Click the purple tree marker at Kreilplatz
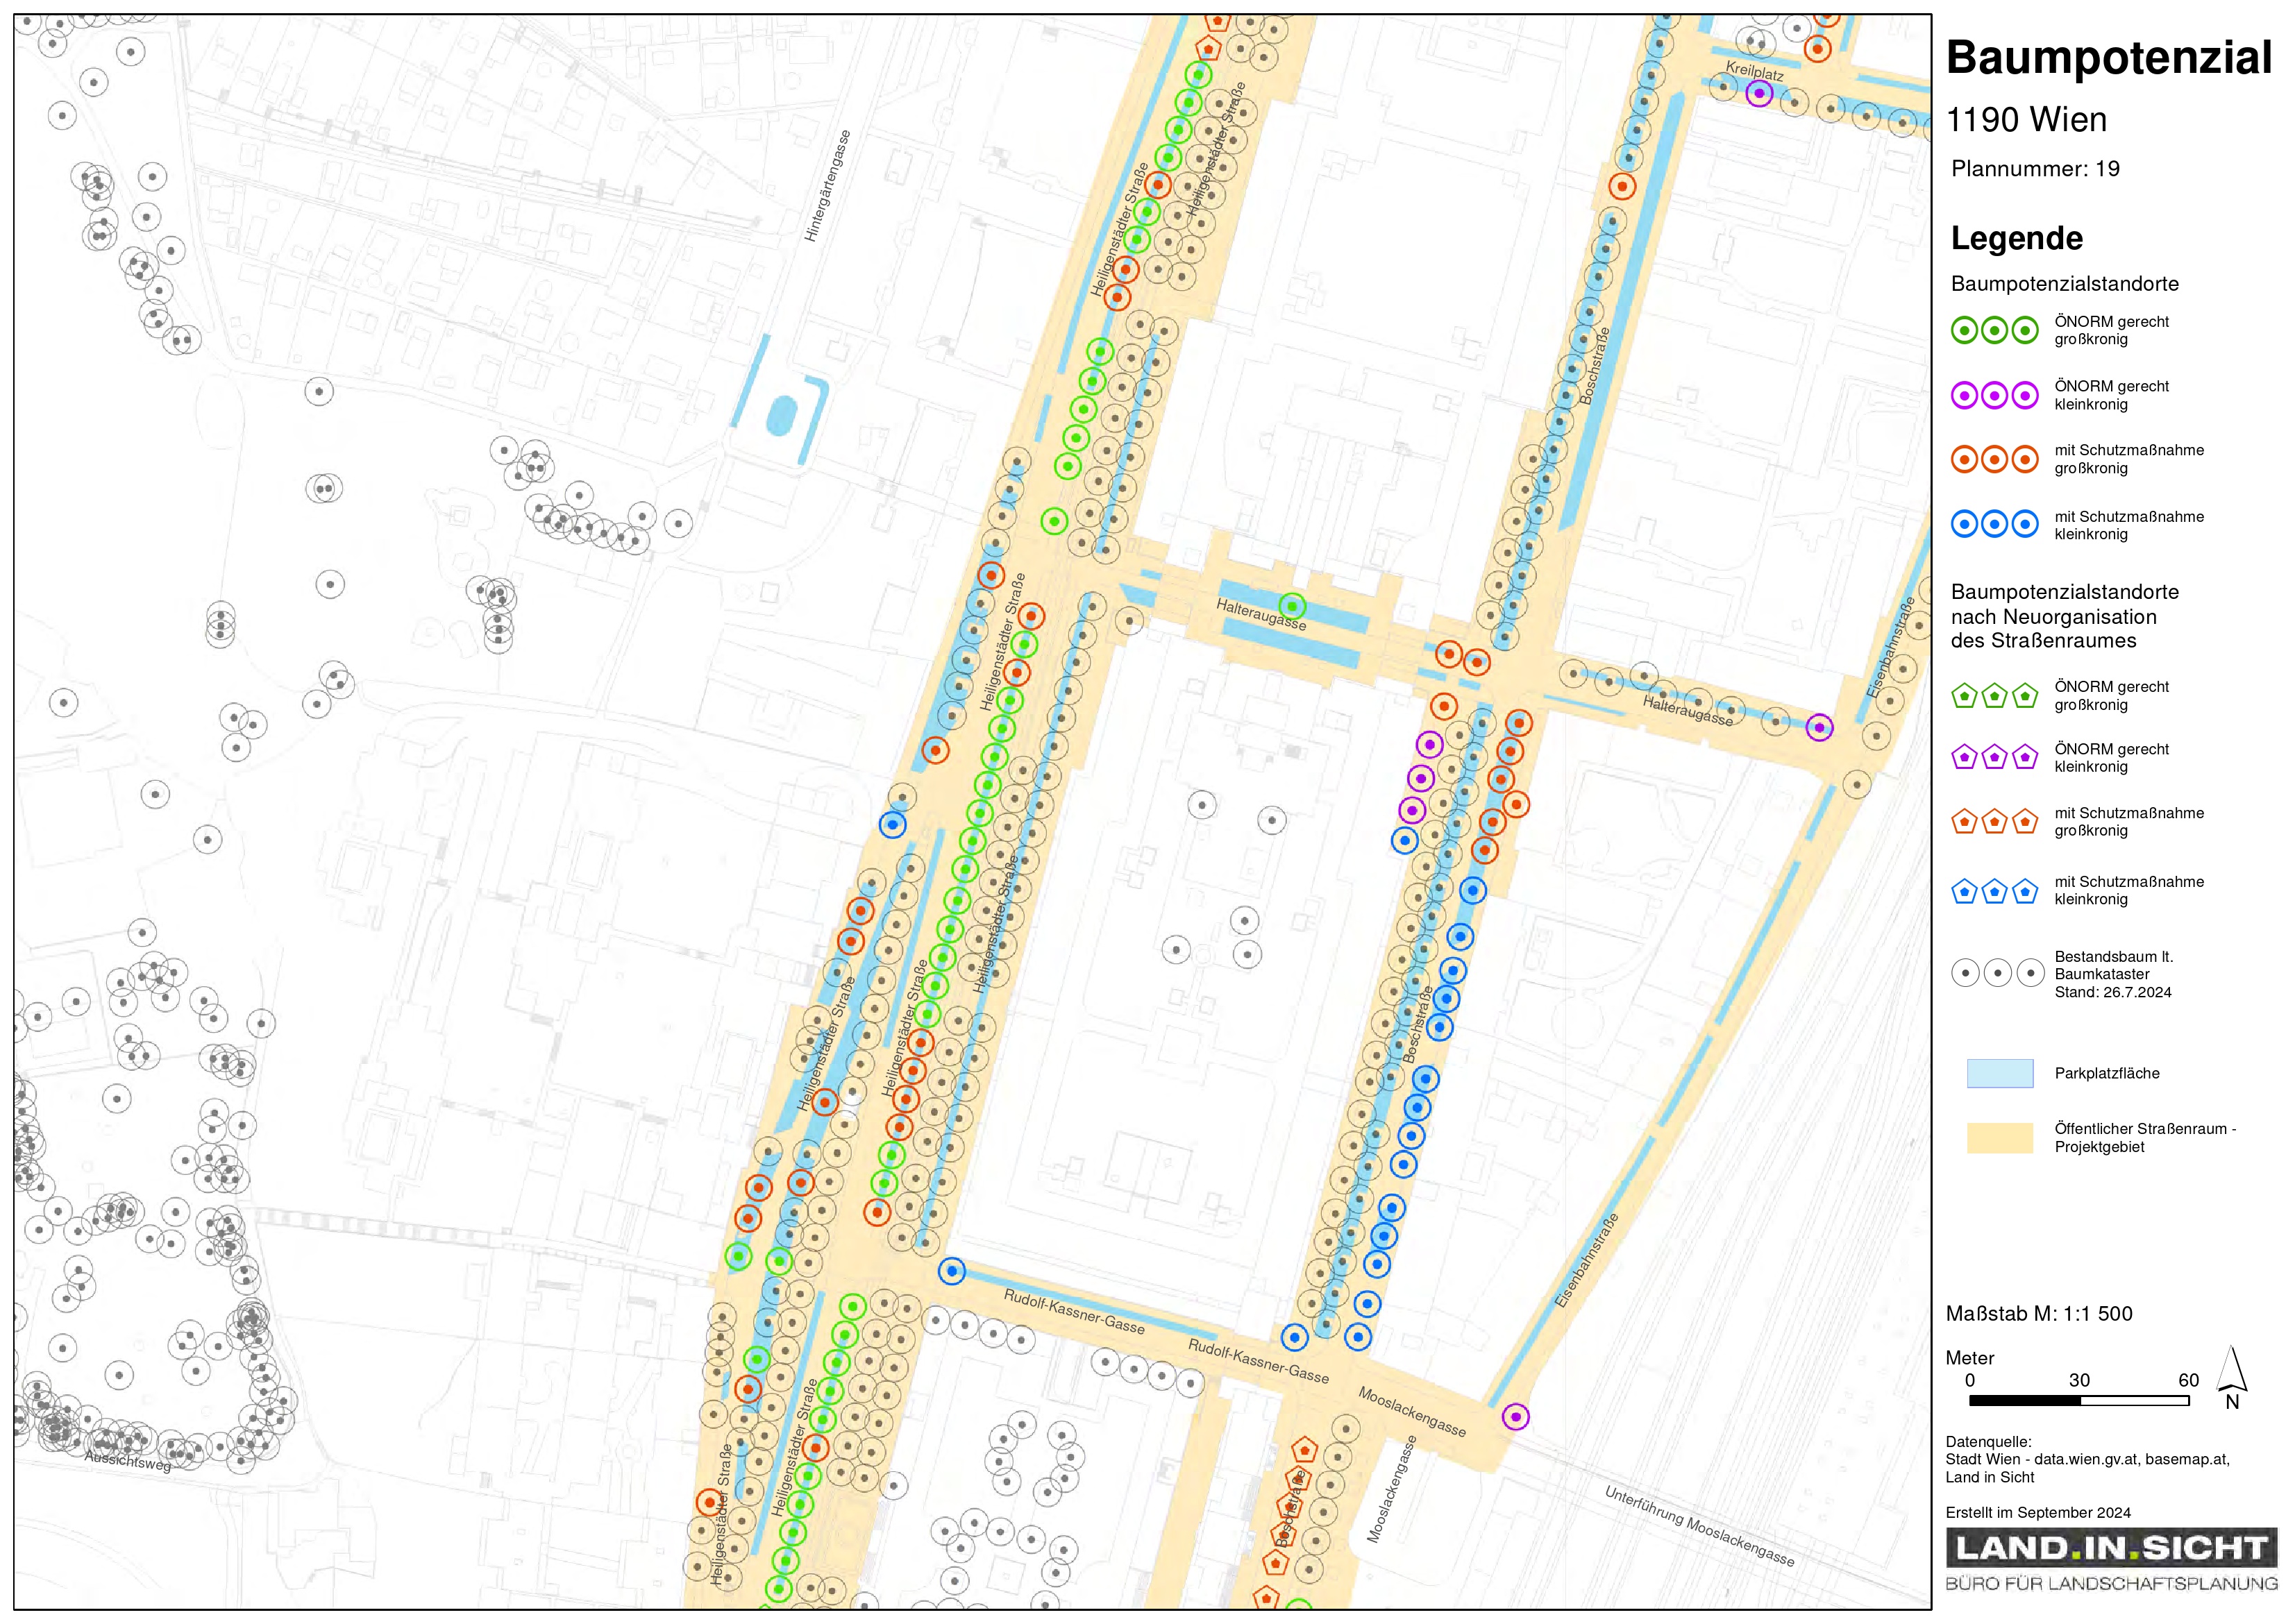The image size is (2295, 1624). (x=1759, y=93)
